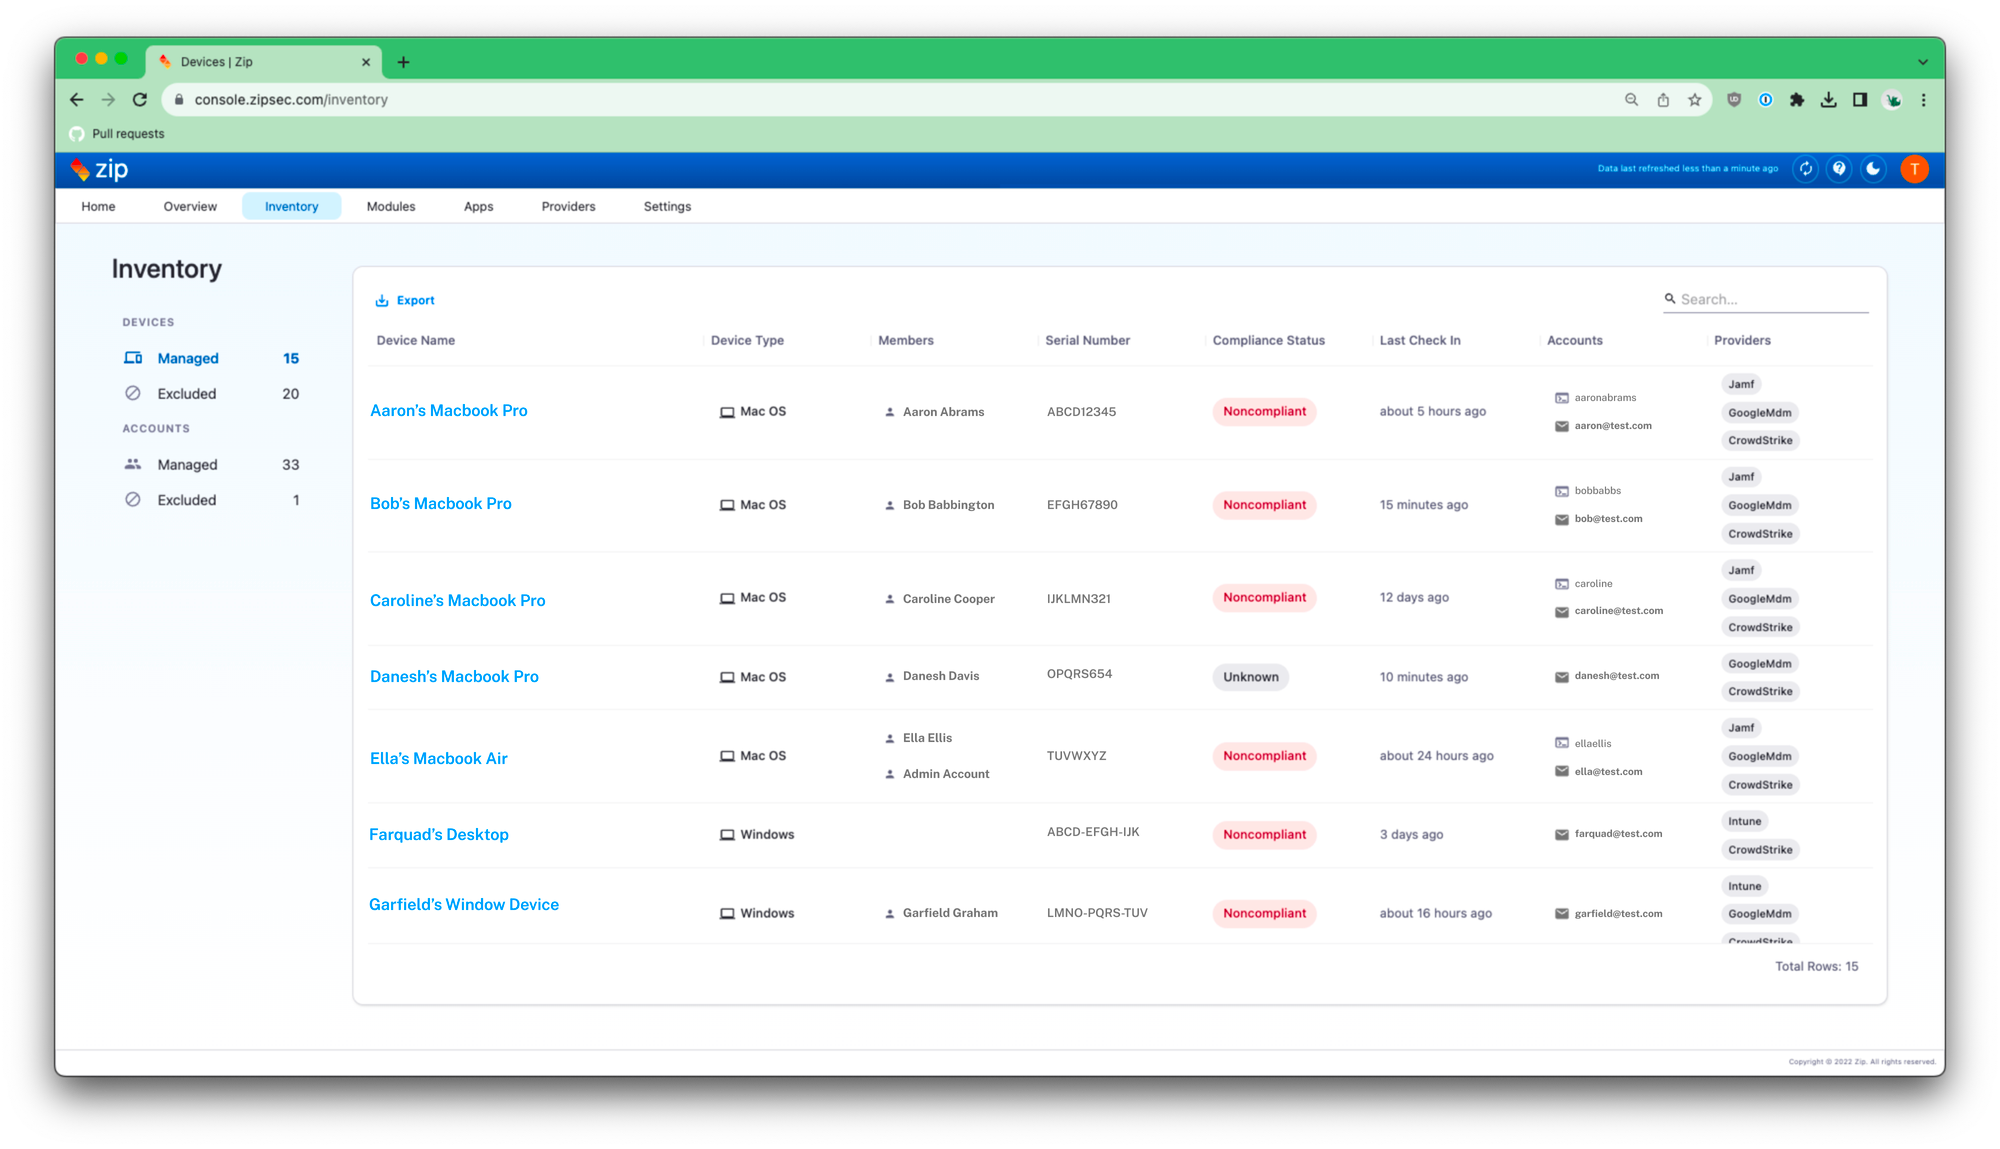Click the Zip logo in header

[x=100, y=169]
